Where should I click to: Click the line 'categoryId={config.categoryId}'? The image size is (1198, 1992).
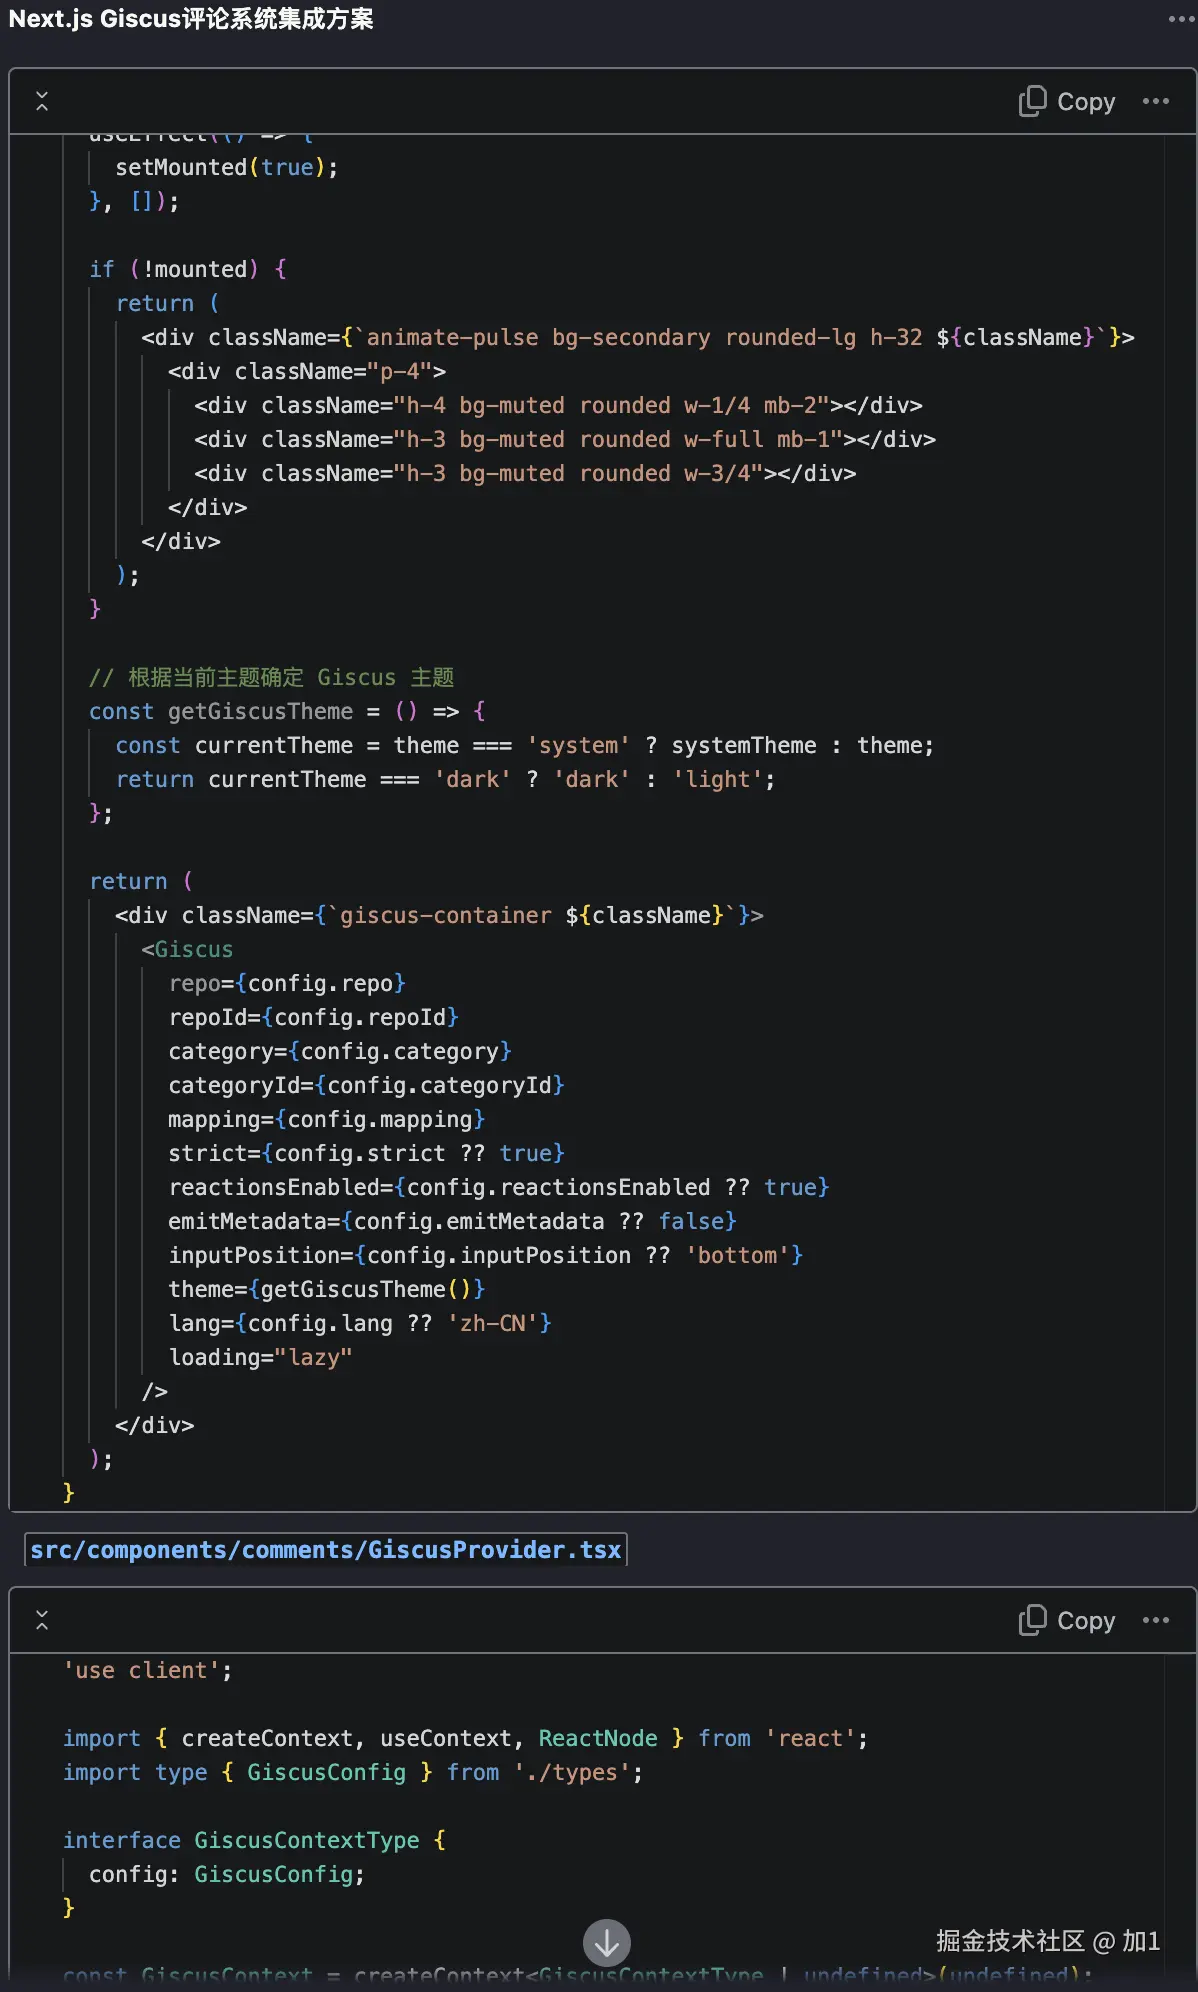point(367,1085)
